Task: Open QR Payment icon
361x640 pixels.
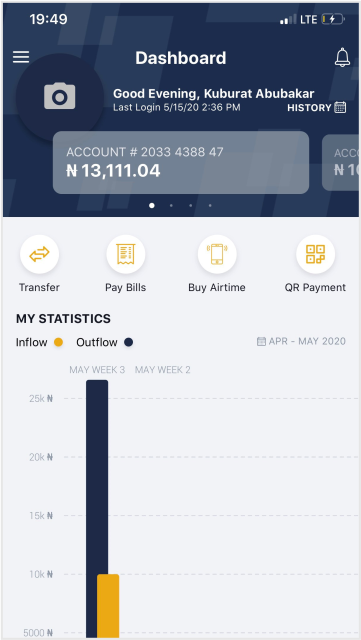Action: point(315,254)
